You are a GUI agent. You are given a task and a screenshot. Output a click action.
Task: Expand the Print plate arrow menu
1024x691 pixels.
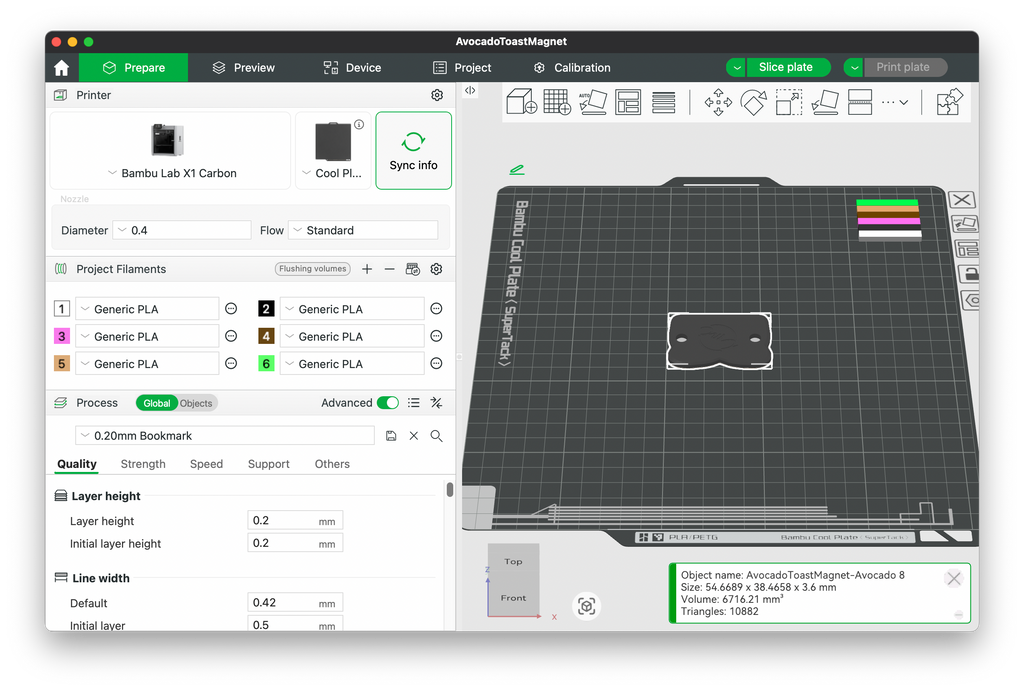click(x=854, y=67)
